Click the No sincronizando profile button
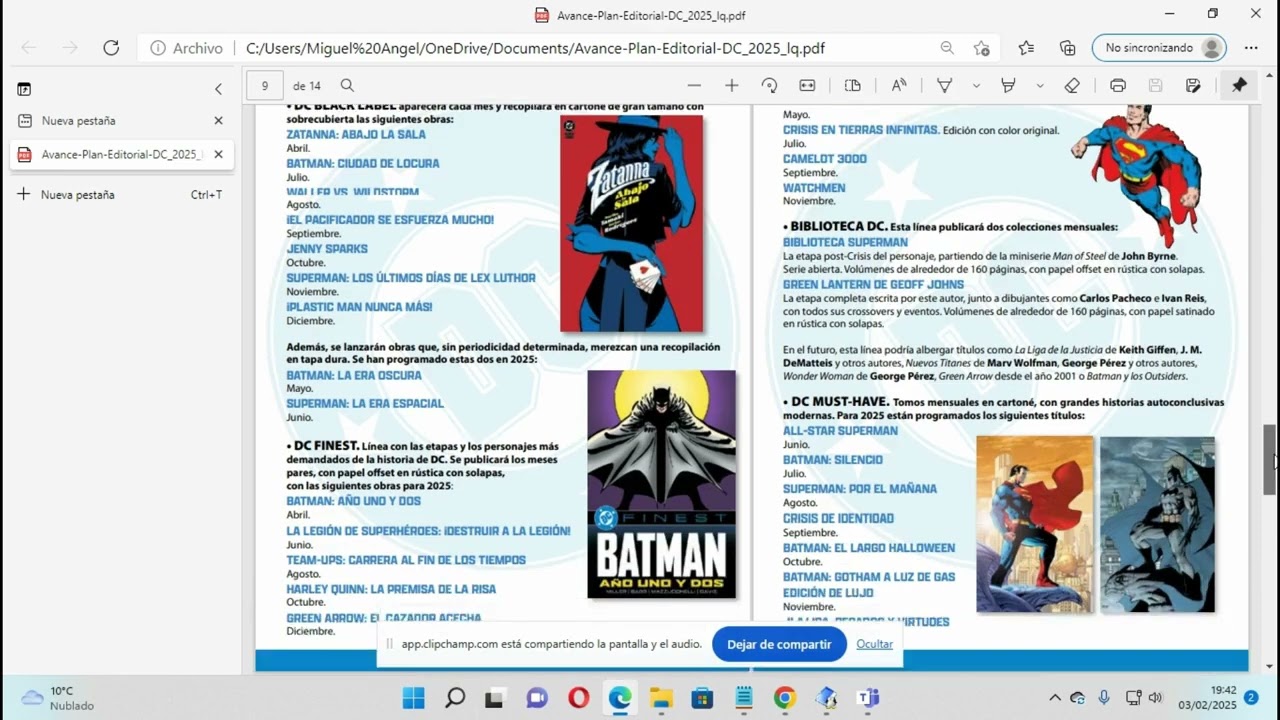The width and height of the screenshot is (1280, 720). (x=1159, y=48)
